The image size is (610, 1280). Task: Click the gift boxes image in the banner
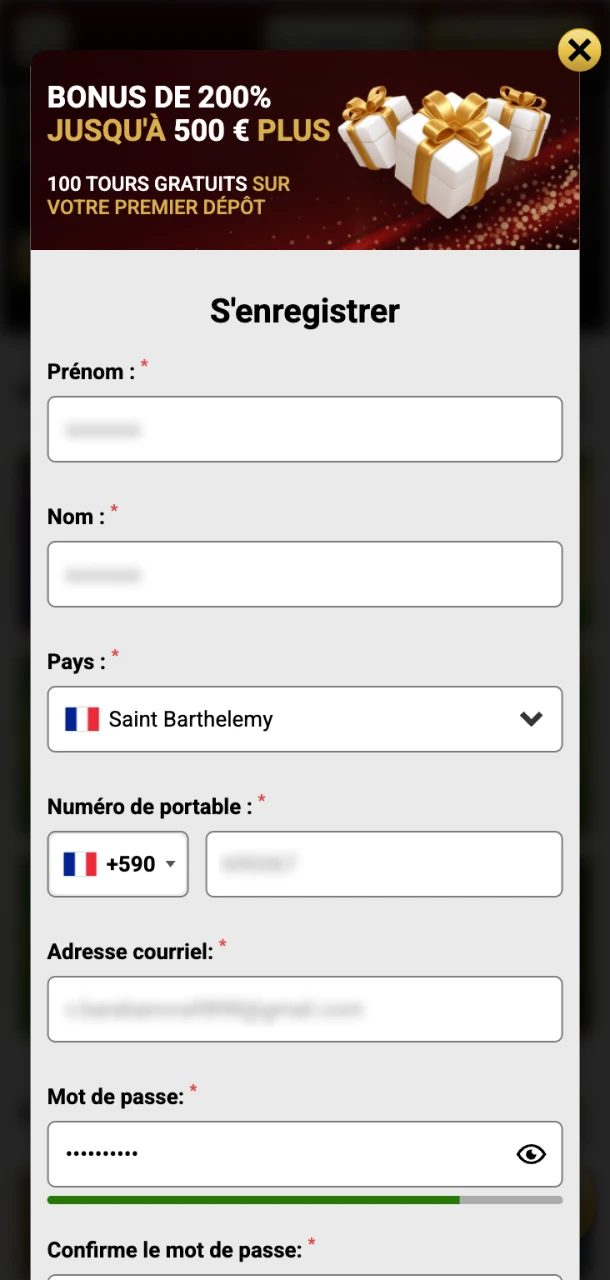pyautogui.click(x=450, y=150)
